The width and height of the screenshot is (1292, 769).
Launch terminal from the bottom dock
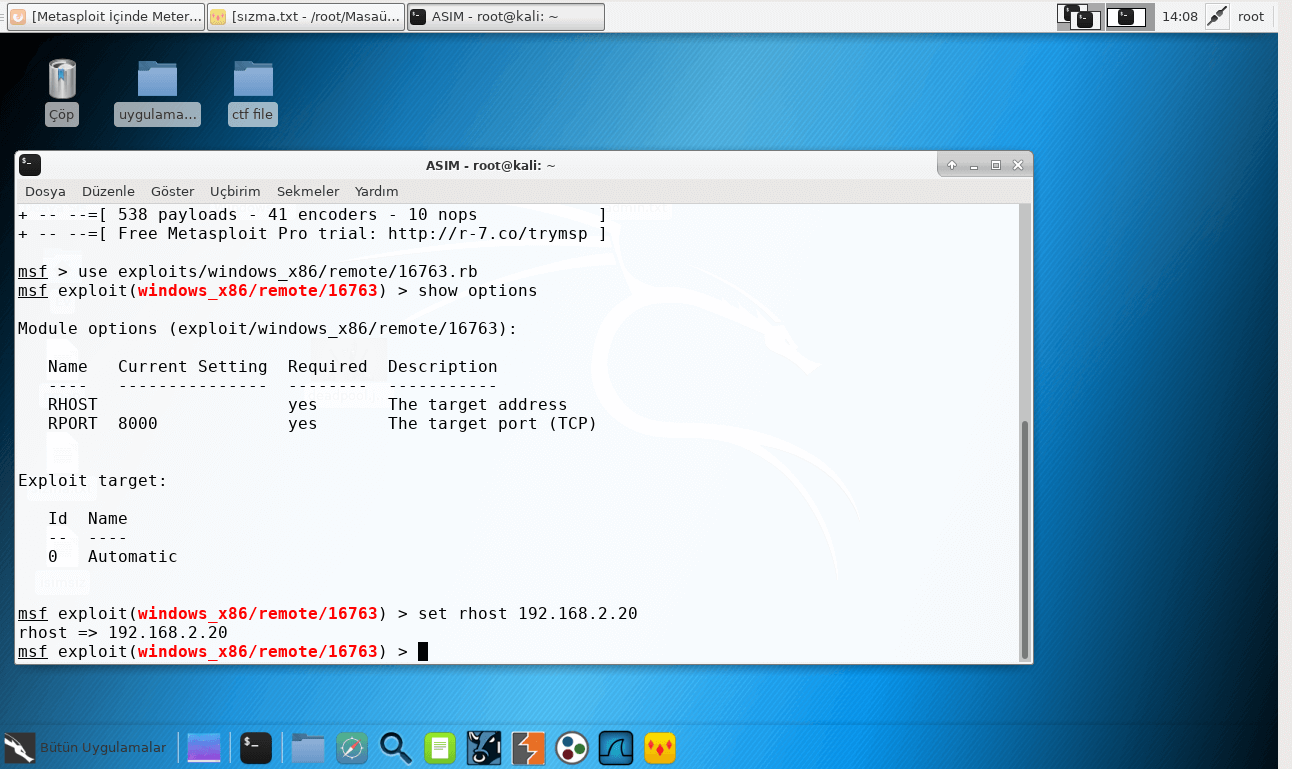[x=256, y=747]
